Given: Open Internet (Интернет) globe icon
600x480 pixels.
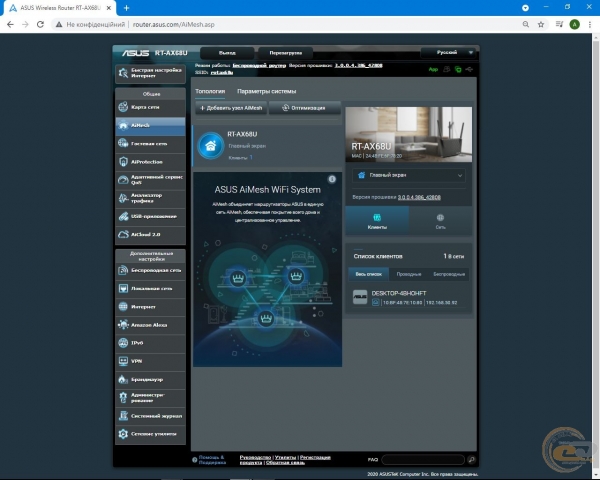Looking at the screenshot, I should (123, 307).
